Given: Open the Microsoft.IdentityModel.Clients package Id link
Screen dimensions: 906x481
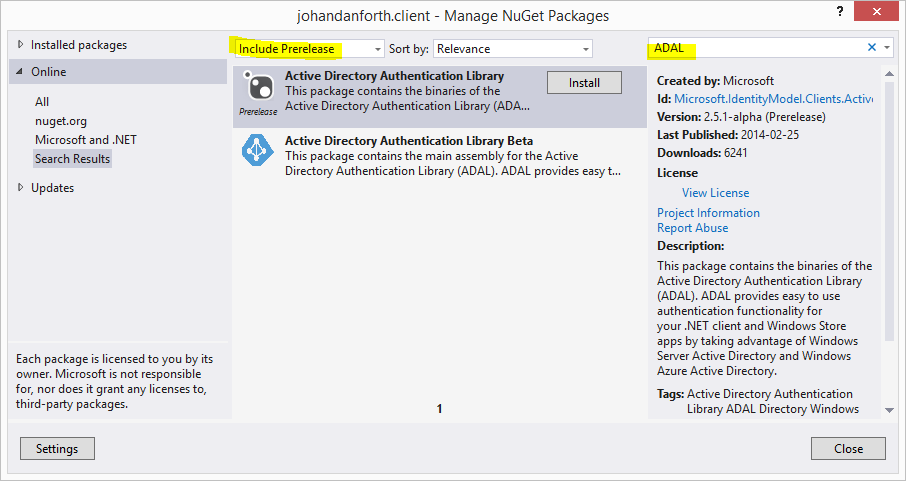Looking at the screenshot, I should pos(773,99).
